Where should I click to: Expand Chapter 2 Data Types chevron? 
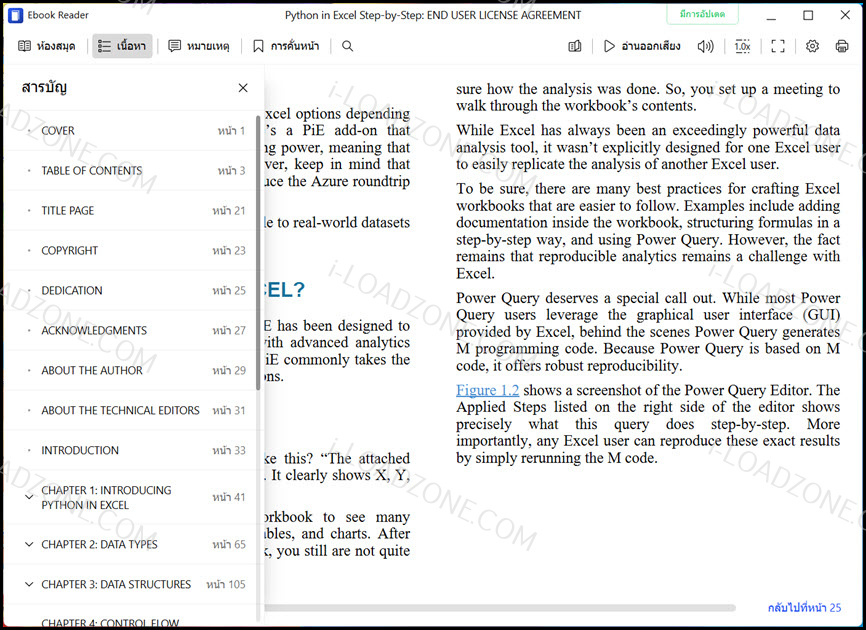pos(29,544)
